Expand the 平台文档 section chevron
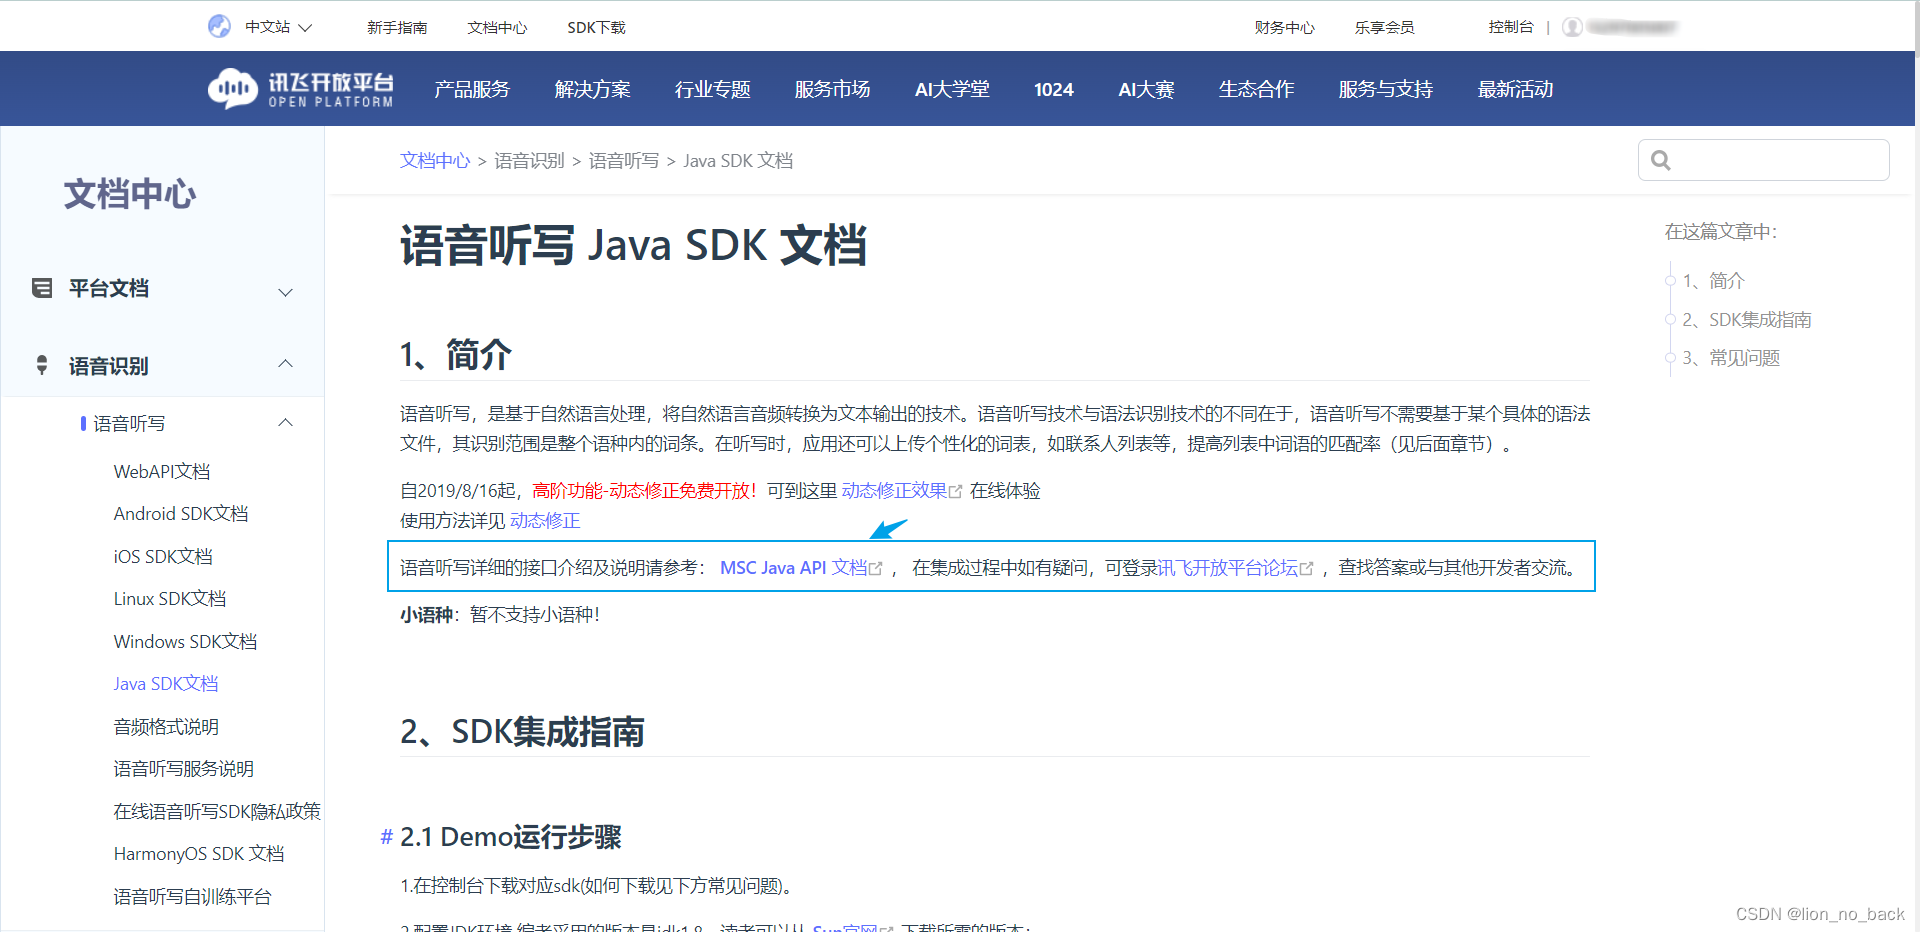1920x932 pixels. click(x=286, y=292)
